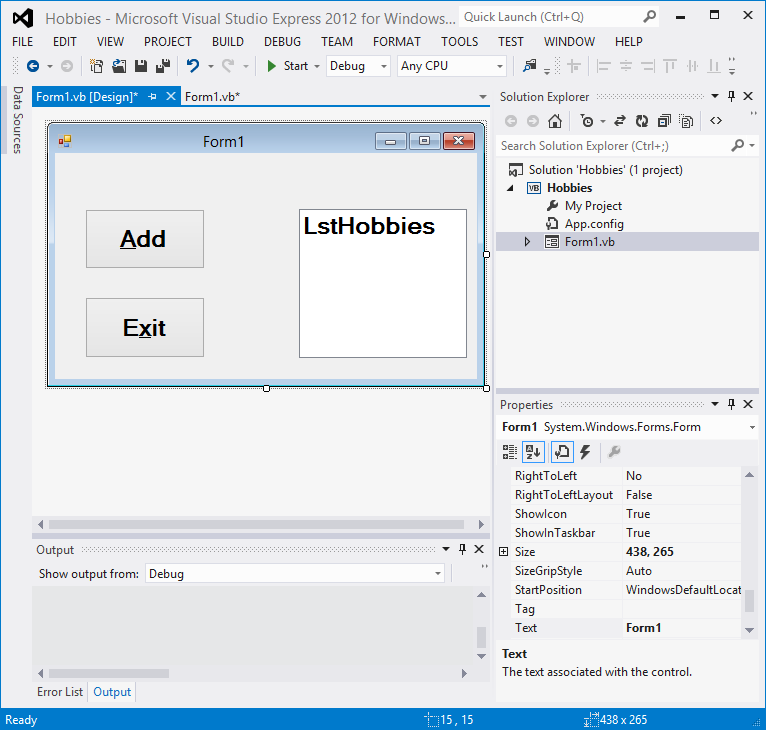766x730 pixels.
Task: Expand the Form1.vb tree node
Action: 527,242
